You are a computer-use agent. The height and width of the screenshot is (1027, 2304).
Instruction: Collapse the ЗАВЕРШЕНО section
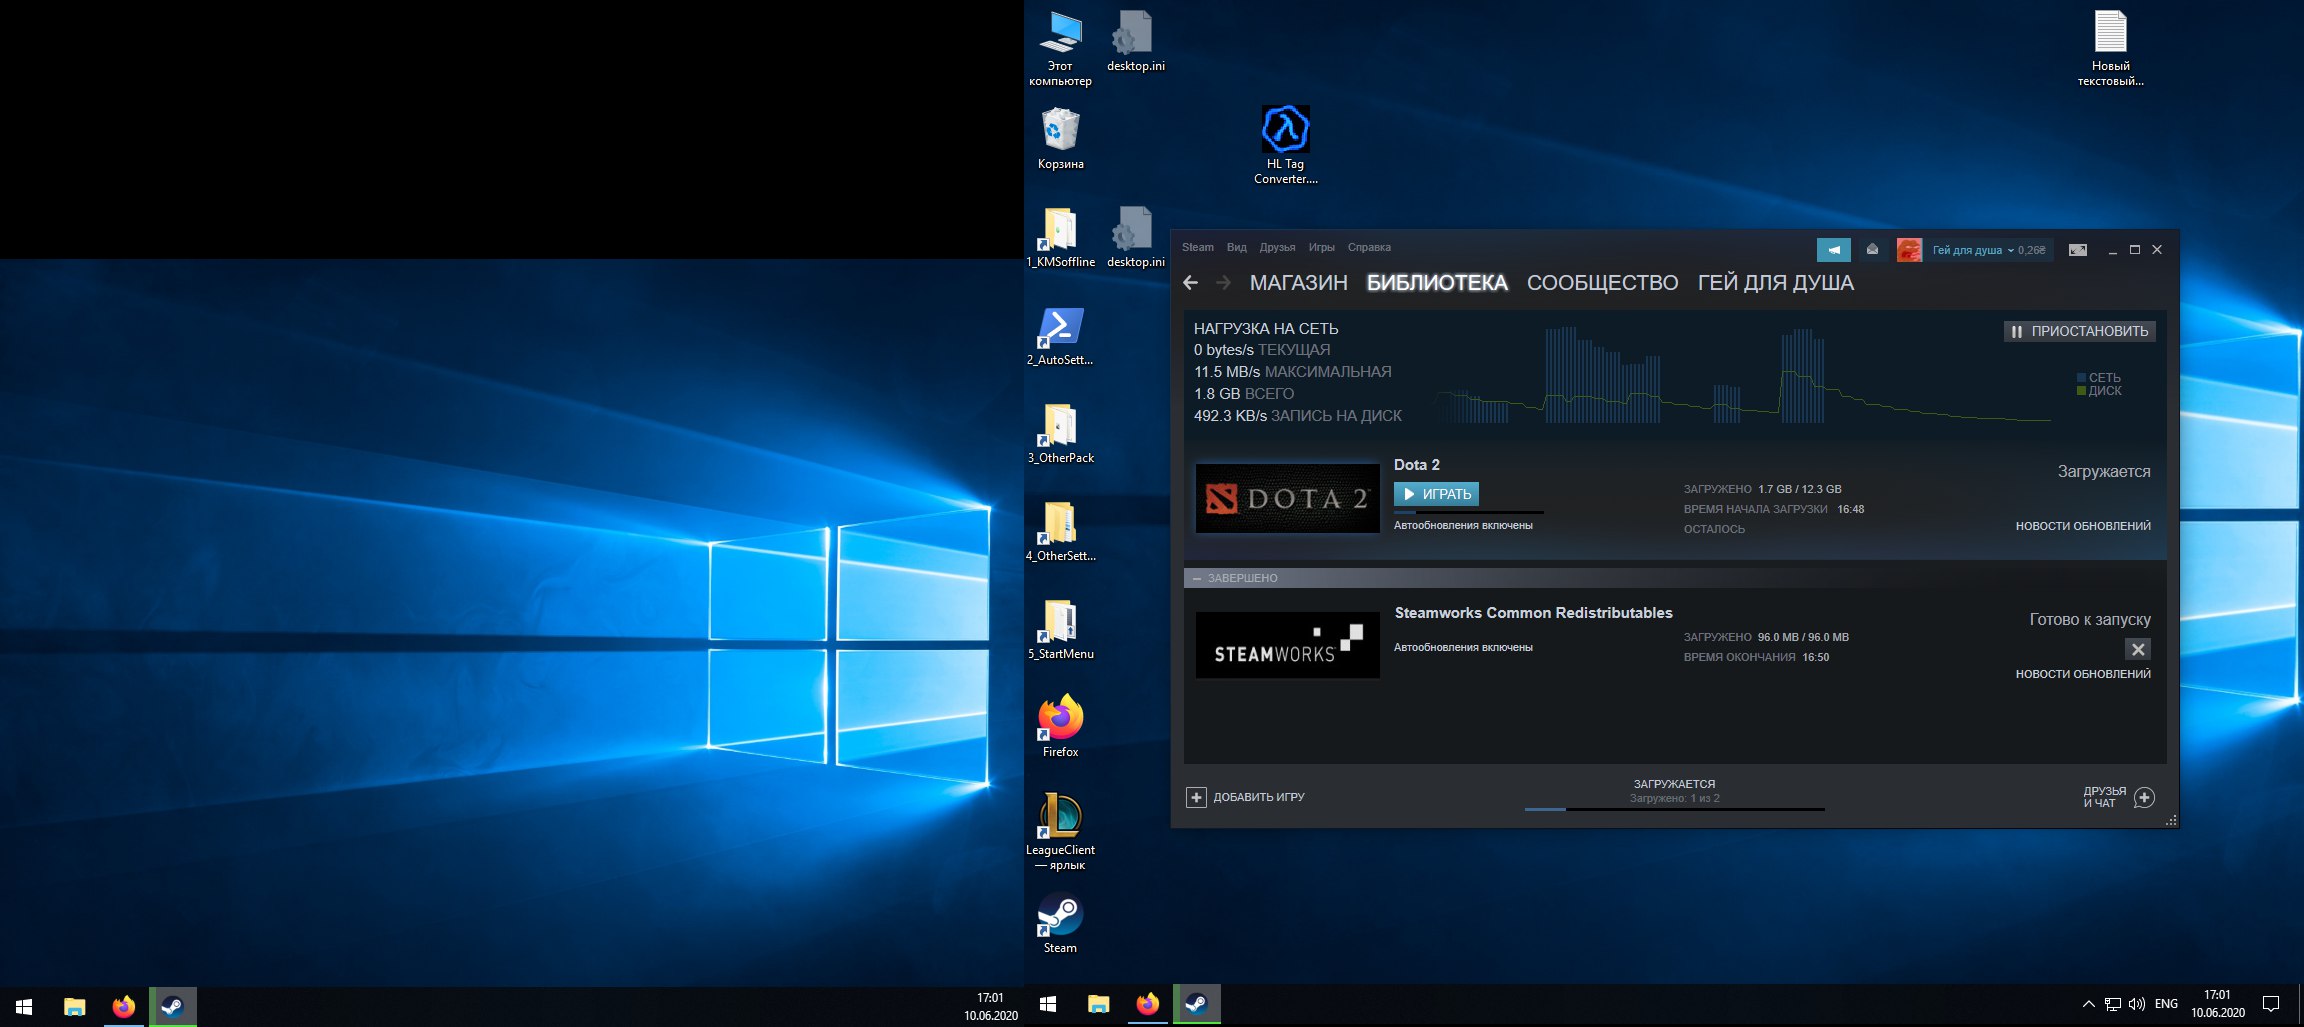point(1197,578)
